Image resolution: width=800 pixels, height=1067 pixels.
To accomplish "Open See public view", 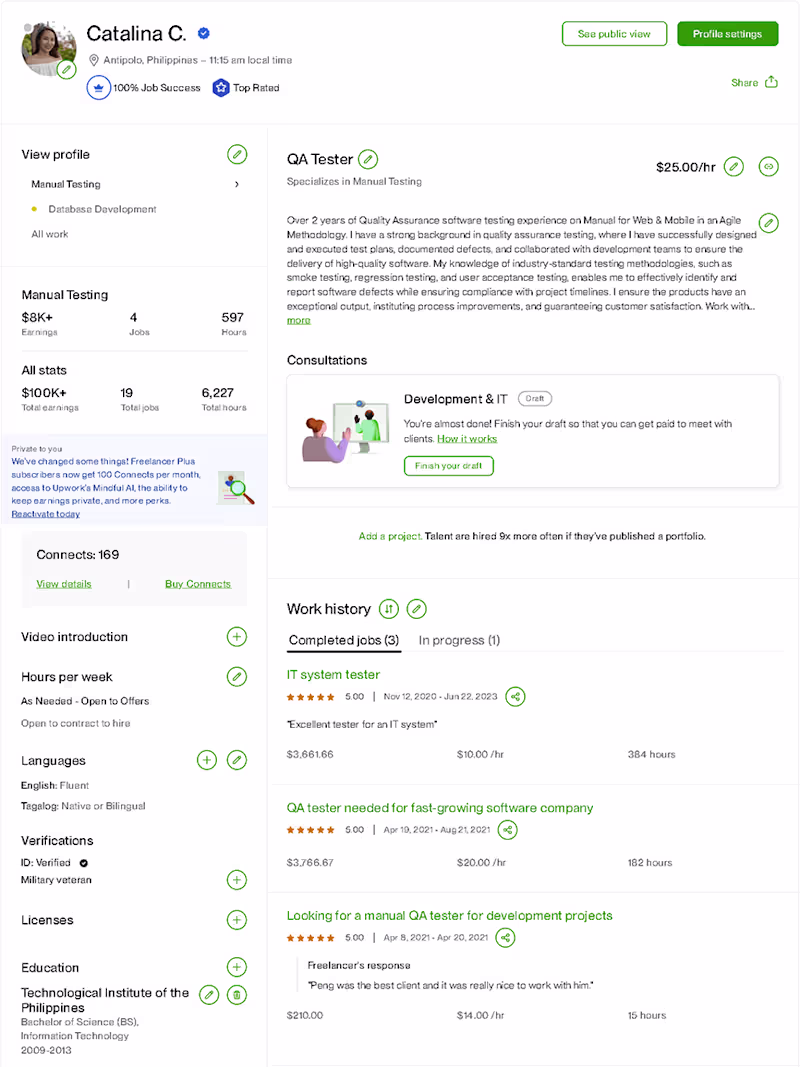I will click(614, 34).
